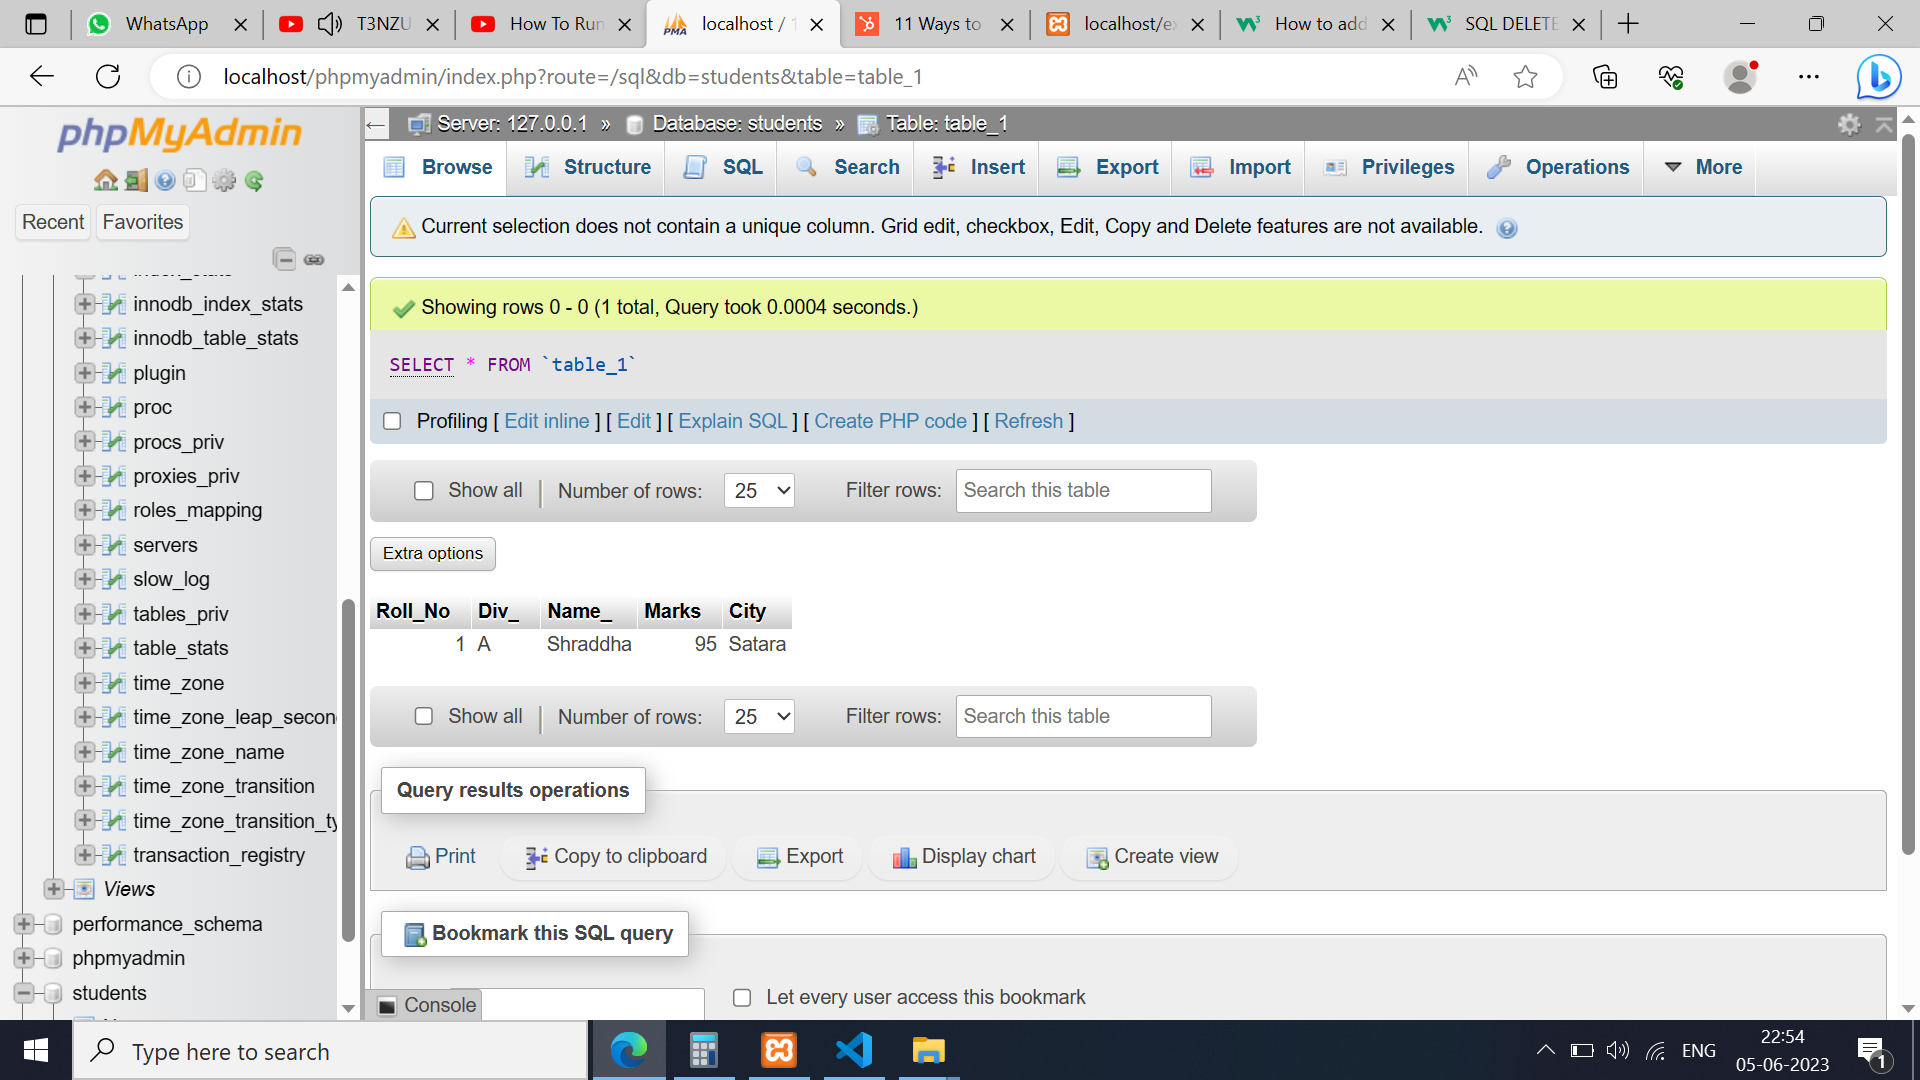Click the phpMyAdmin home icon
1920x1080 pixels.
click(106, 180)
